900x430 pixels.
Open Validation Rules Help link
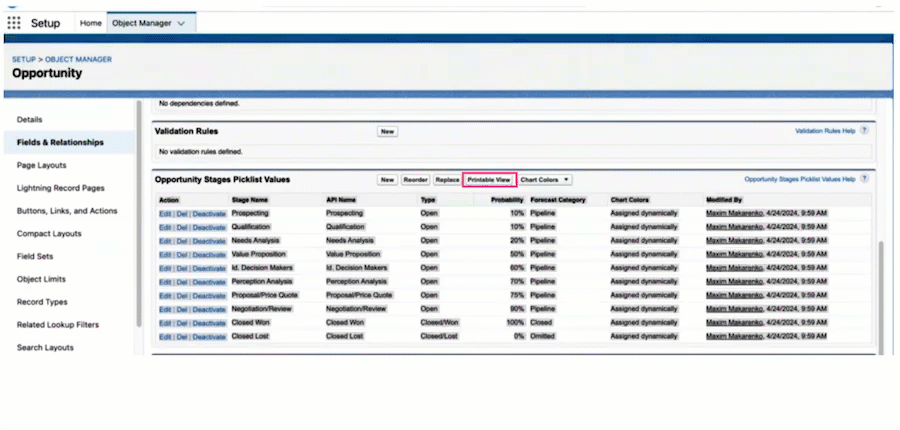pyautogui.click(x=825, y=131)
